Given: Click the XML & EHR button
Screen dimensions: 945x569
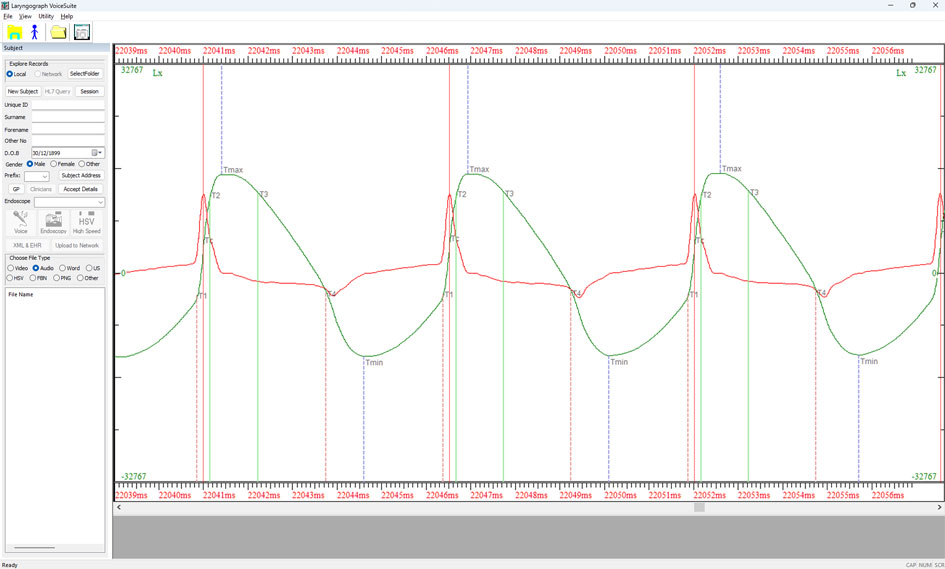Looking at the screenshot, I should pyautogui.click(x=27, y=246).
